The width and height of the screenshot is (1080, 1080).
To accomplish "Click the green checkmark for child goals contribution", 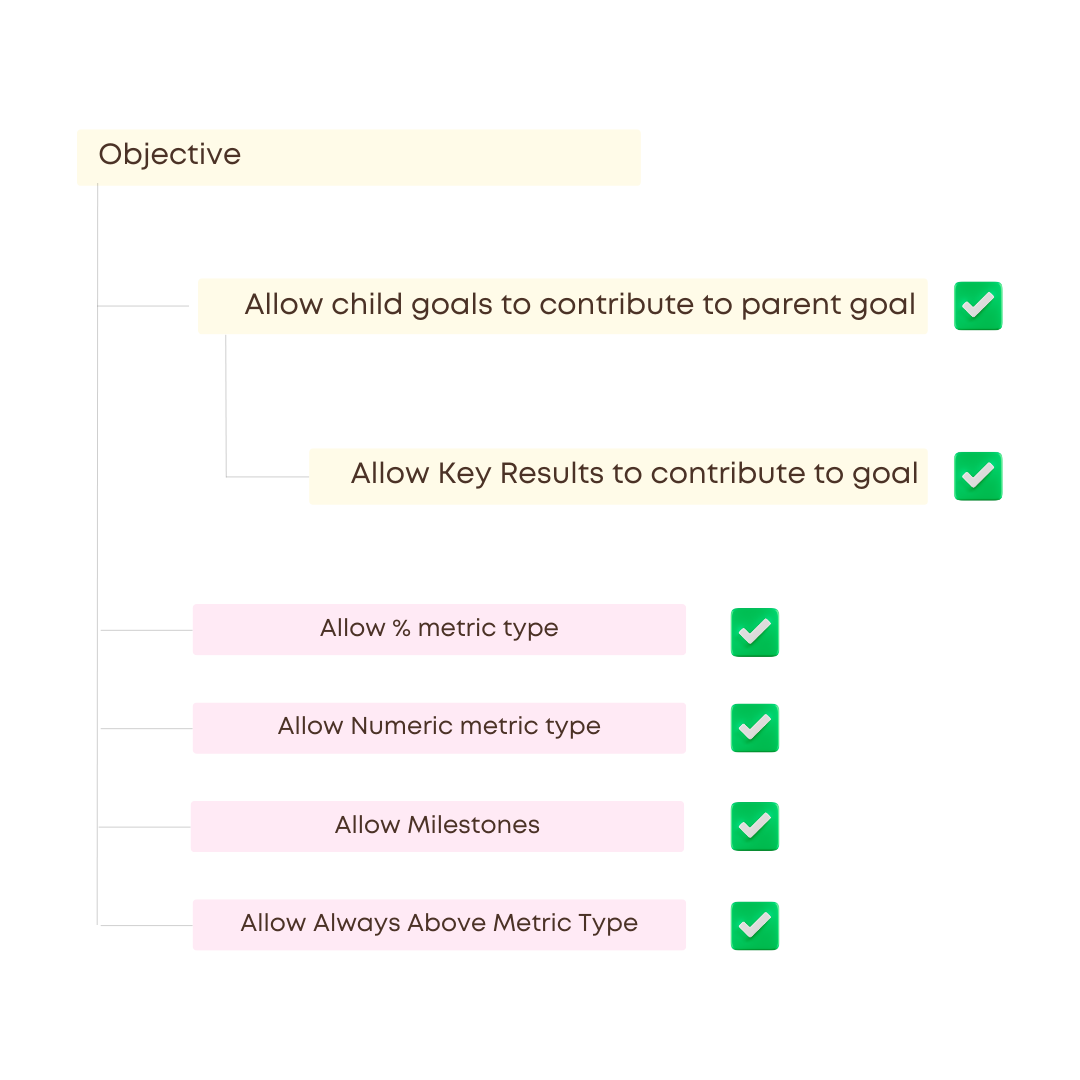I will point(978,306).
